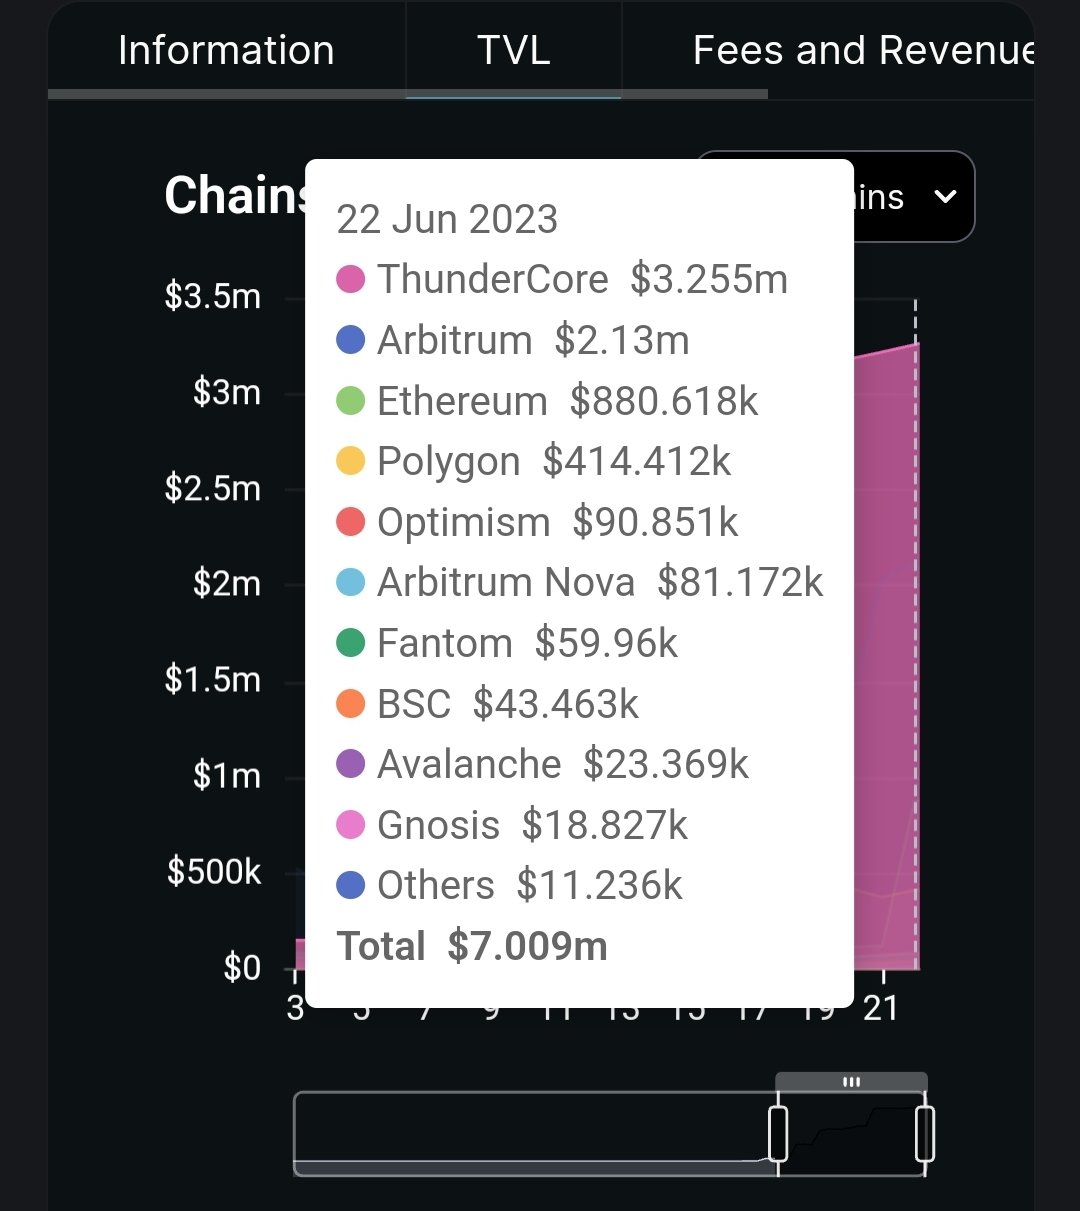Click the Ethereum green legend dot

(x=351, y=401)
